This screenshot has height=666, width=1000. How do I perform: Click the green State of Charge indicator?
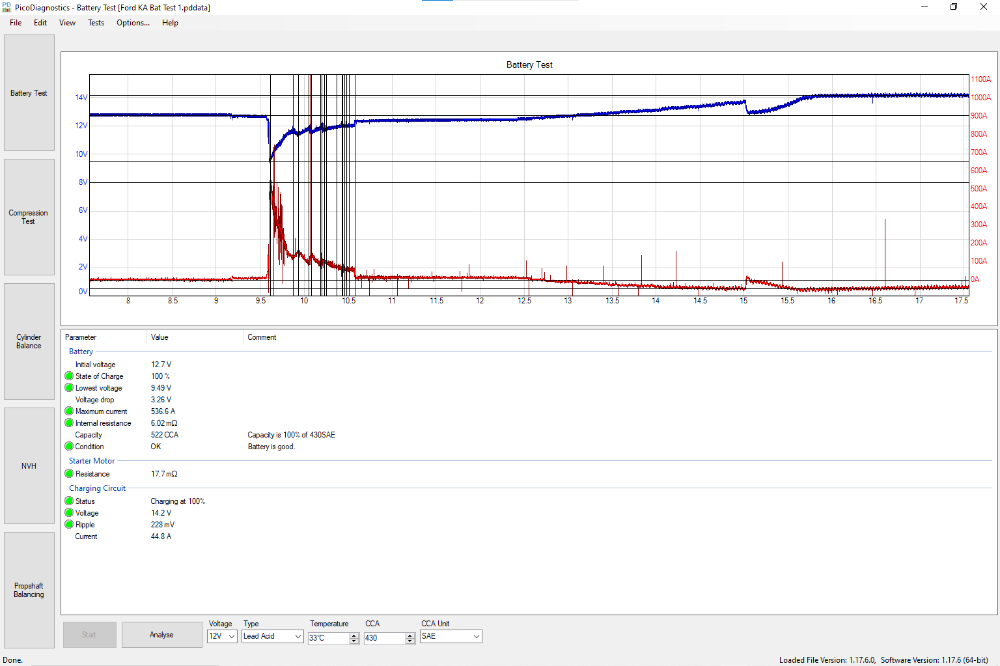[x=69, y=376]
